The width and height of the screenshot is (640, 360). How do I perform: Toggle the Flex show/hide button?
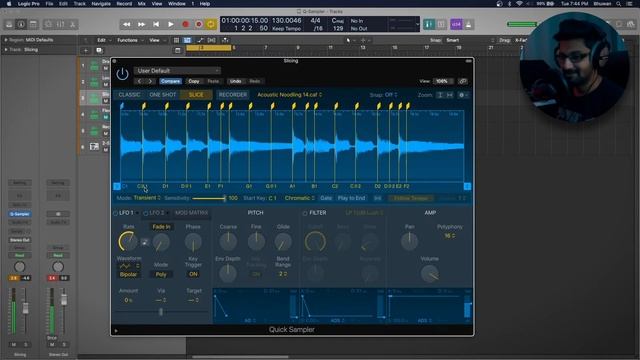point(211,40)
